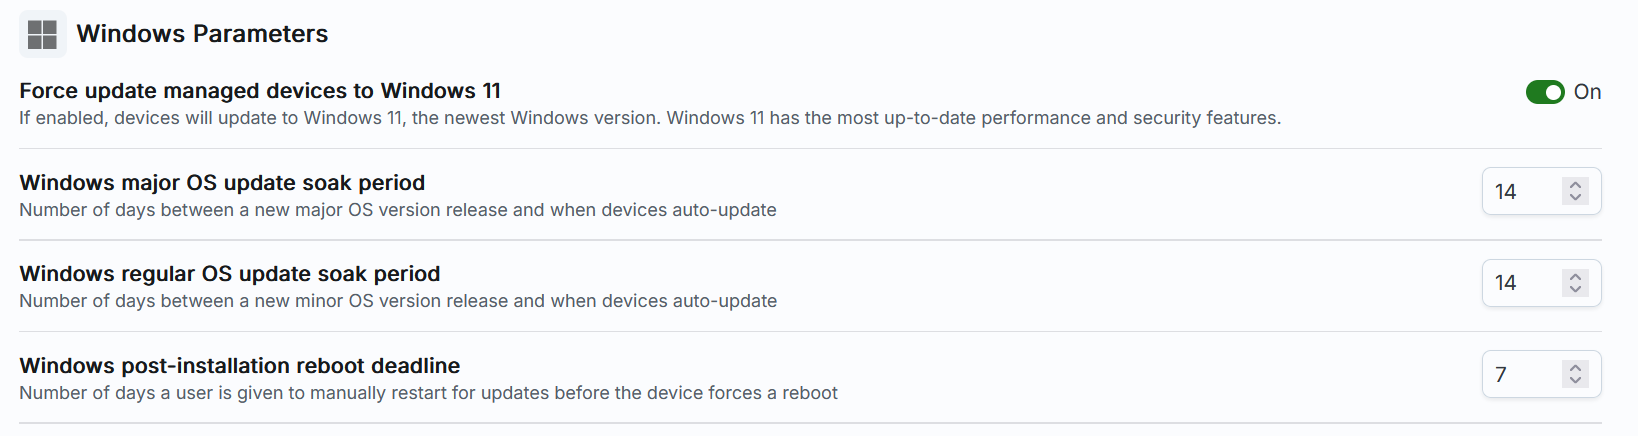
Task: Click the minor OS version release description
Action: 398,301
